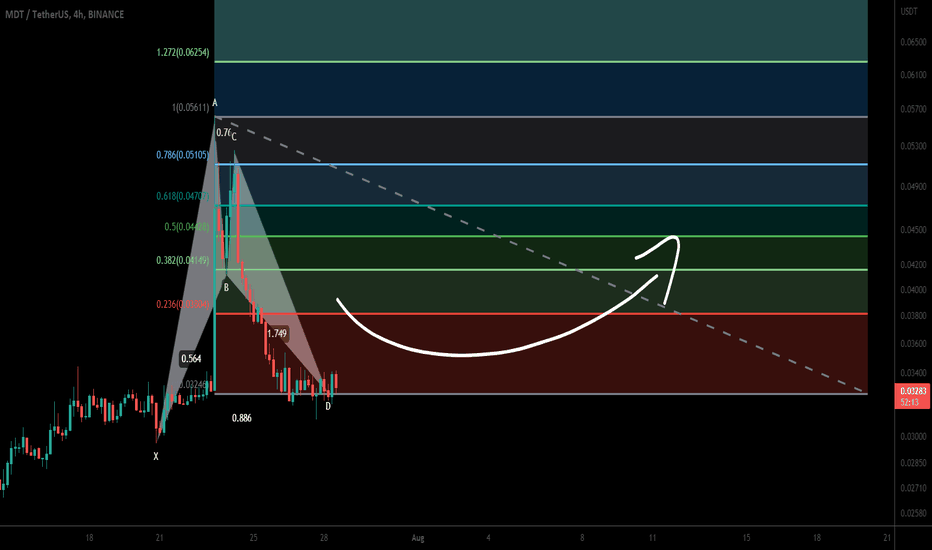Click the Aug label on time axis

pyautogui.click(x=418, y=538)
